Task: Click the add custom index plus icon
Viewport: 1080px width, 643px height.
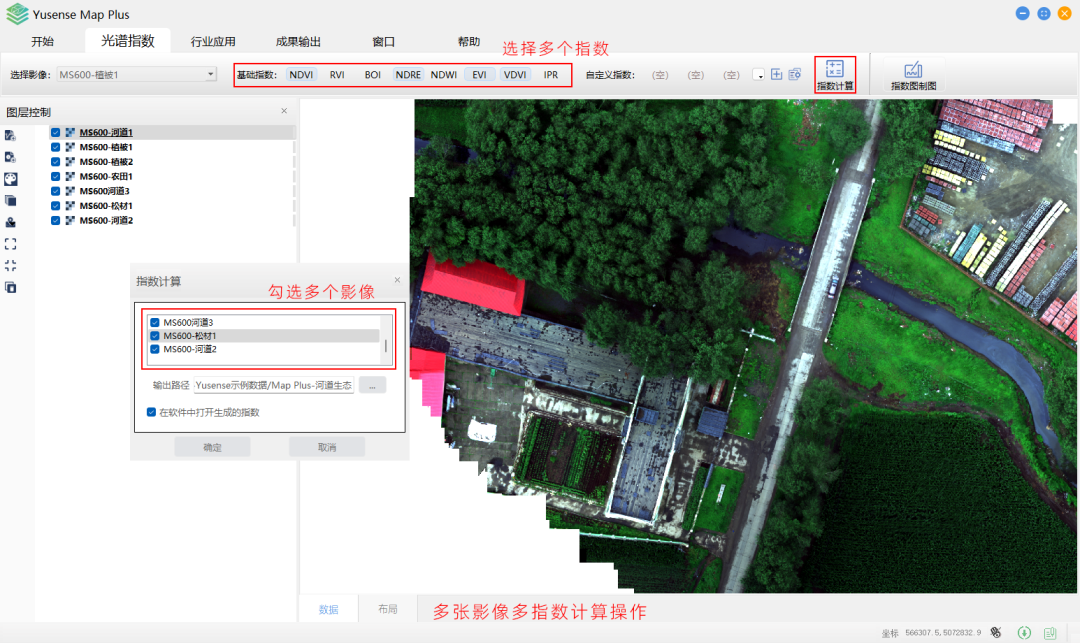Action: click(x=776, y=75)
